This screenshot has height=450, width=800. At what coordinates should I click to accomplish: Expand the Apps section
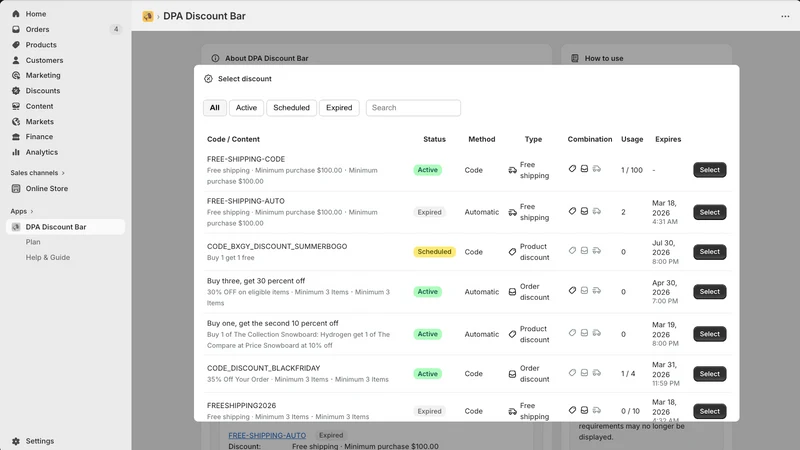tap(21, 211)
